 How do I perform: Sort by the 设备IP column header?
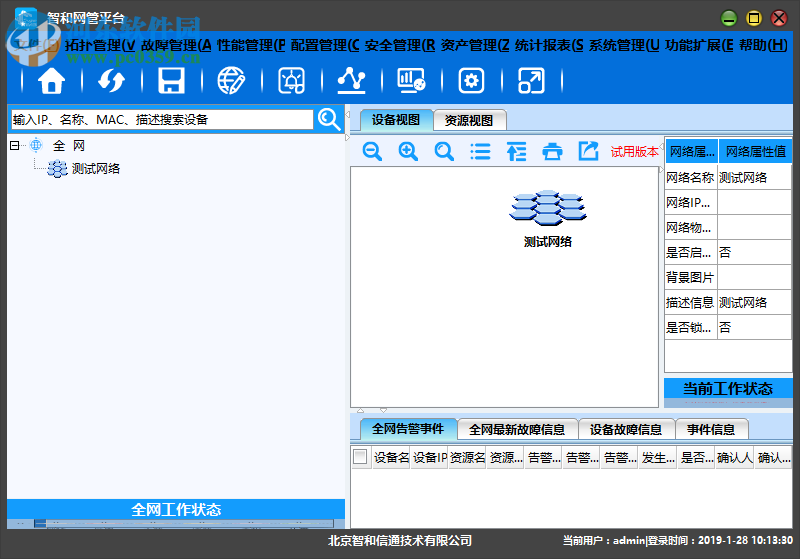(x=430, y=458)
